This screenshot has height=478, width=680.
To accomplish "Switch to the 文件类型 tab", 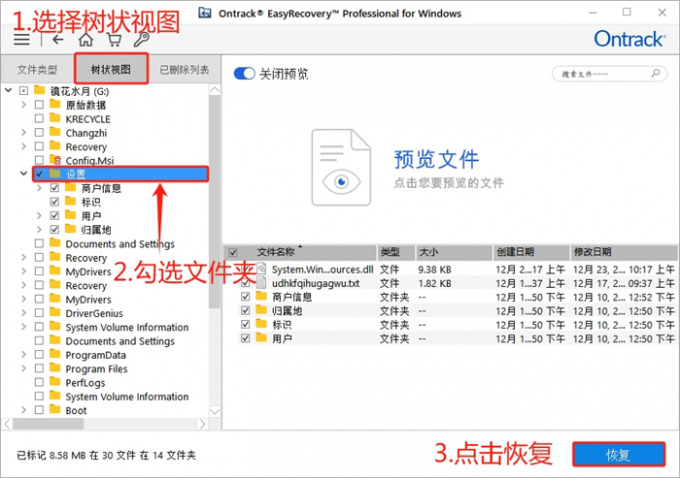I will click(38, 70).
